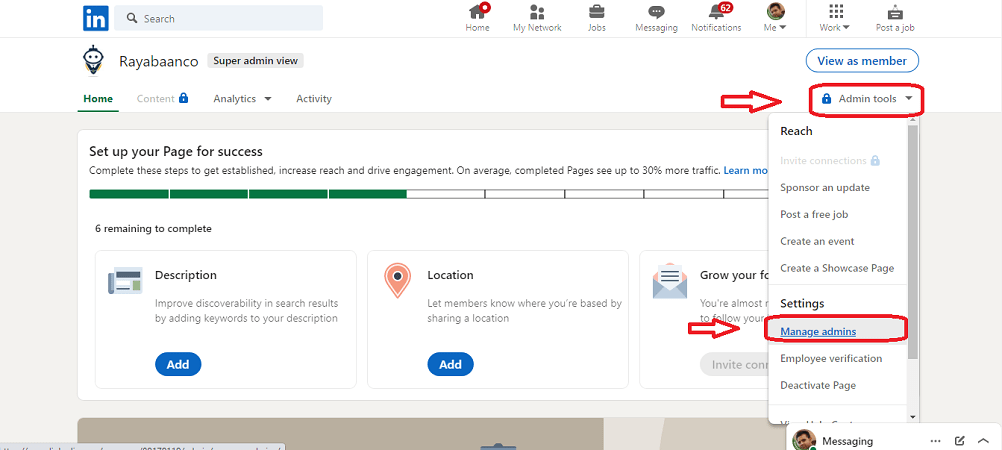1002x450 pixels.
Task: Choose Sponsor an update
Action: click(824, 187)
